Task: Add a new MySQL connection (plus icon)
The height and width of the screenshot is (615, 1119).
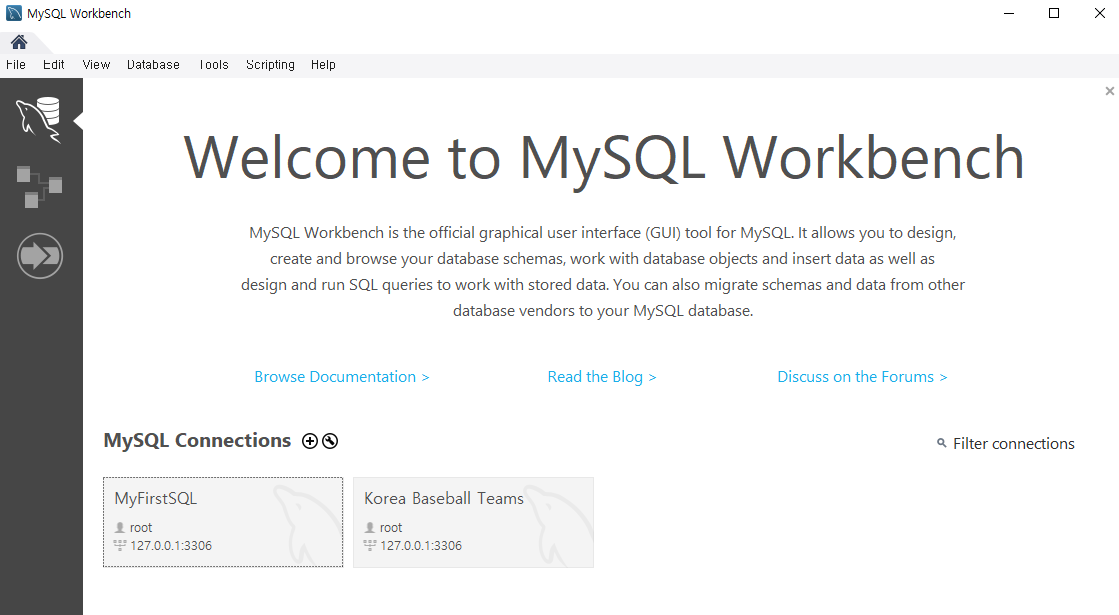Action: click(310, 441)
